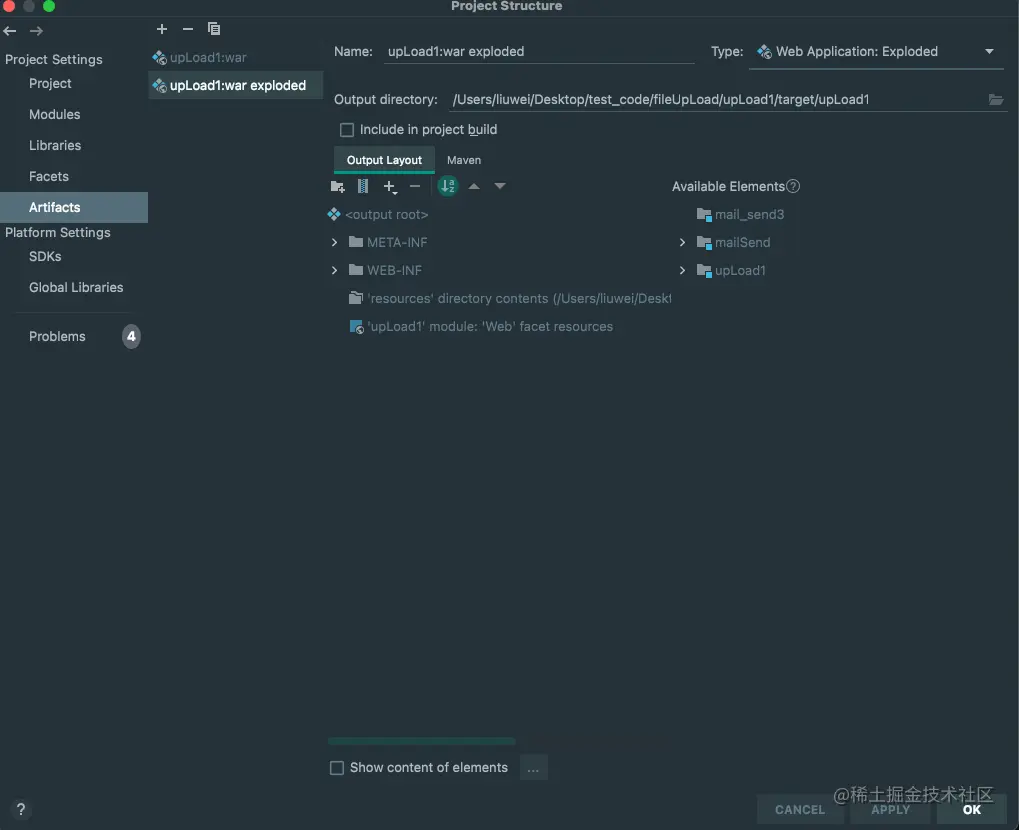Image resolution: width=1019 pixels, height=830 pixels.
Task: Enable Include in project build
Action: pyautogui.click(x=347, y=130)
